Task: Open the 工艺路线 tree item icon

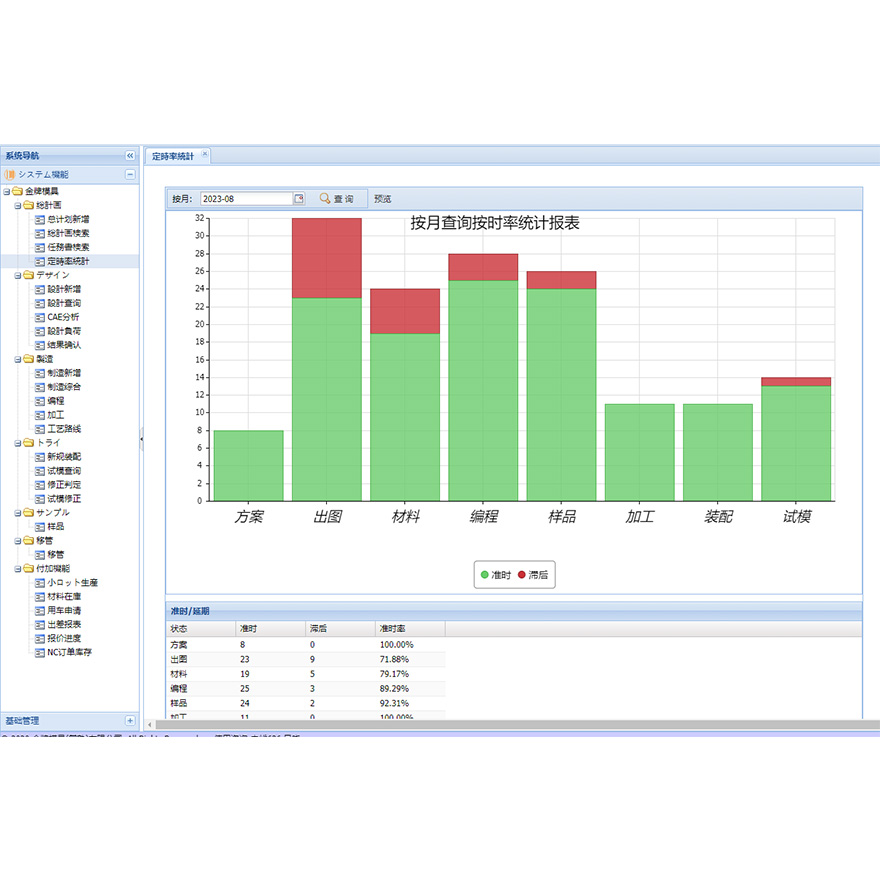Action: pos(40,429)
